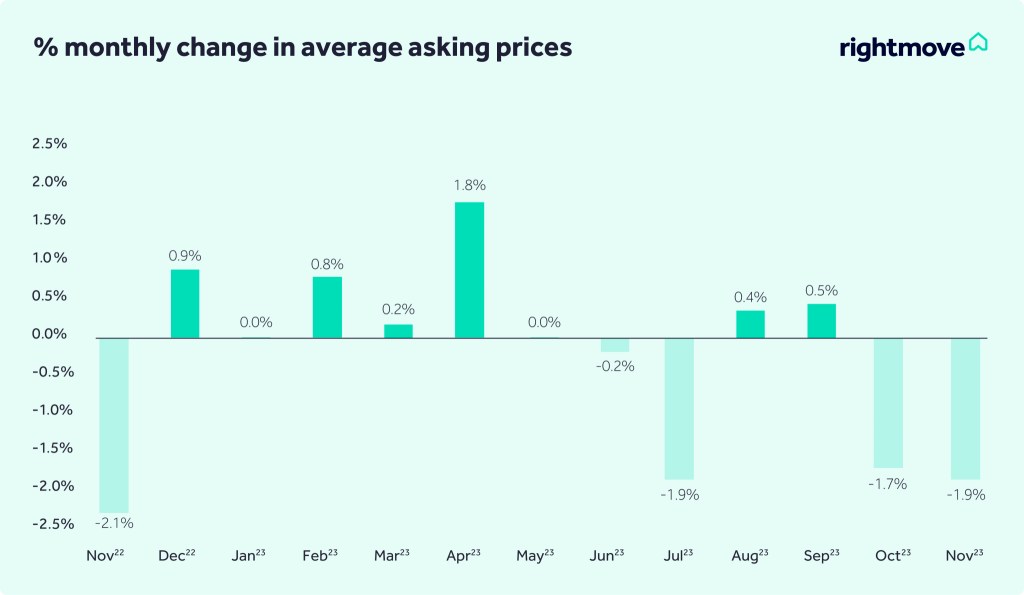The image size is (1024, 595).
Task: Click the Nov 23 negative bar
Action: click(965, 409)
